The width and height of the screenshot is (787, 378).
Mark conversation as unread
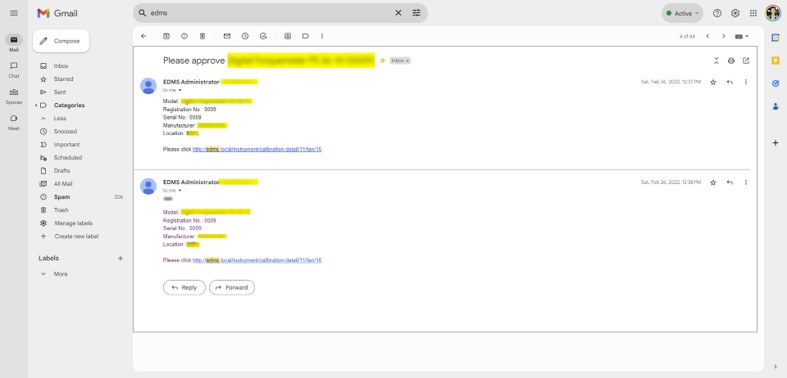pos(227,36)
